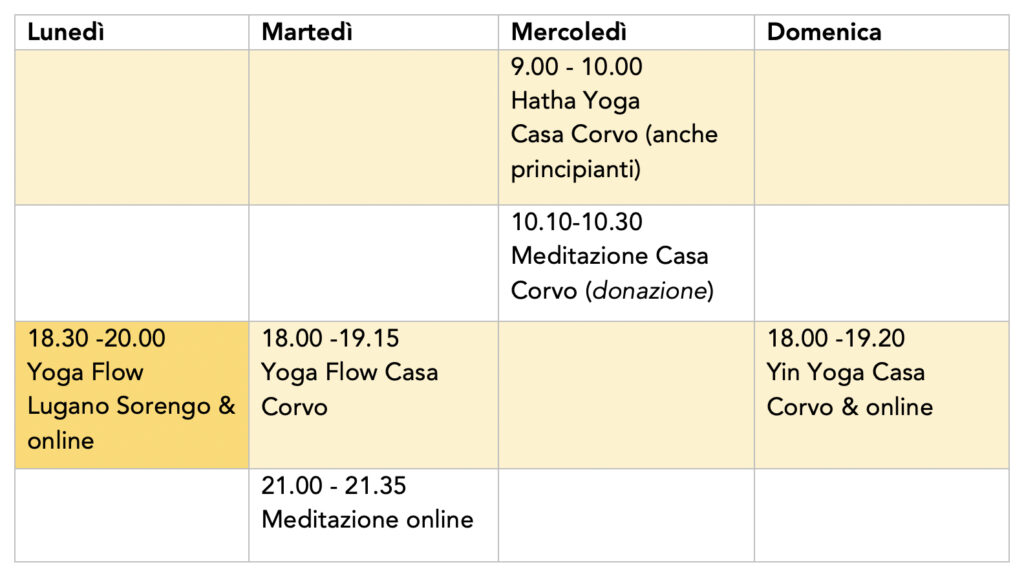1024x578 pixels.
Task: Click the Mercoledì column header
Action: (x=569, y=32)
